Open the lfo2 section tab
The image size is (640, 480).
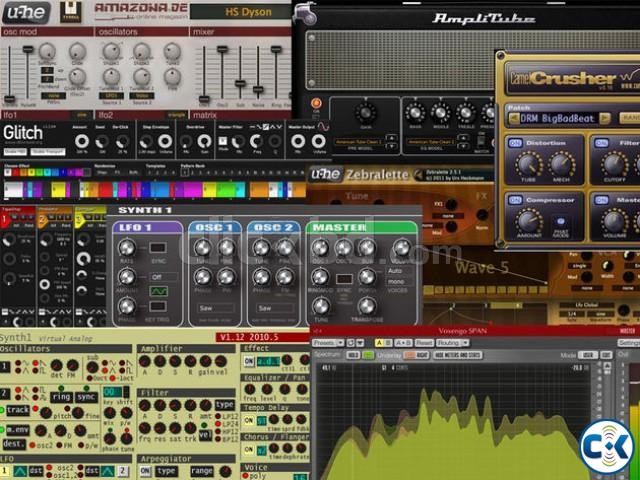(142, 115)
